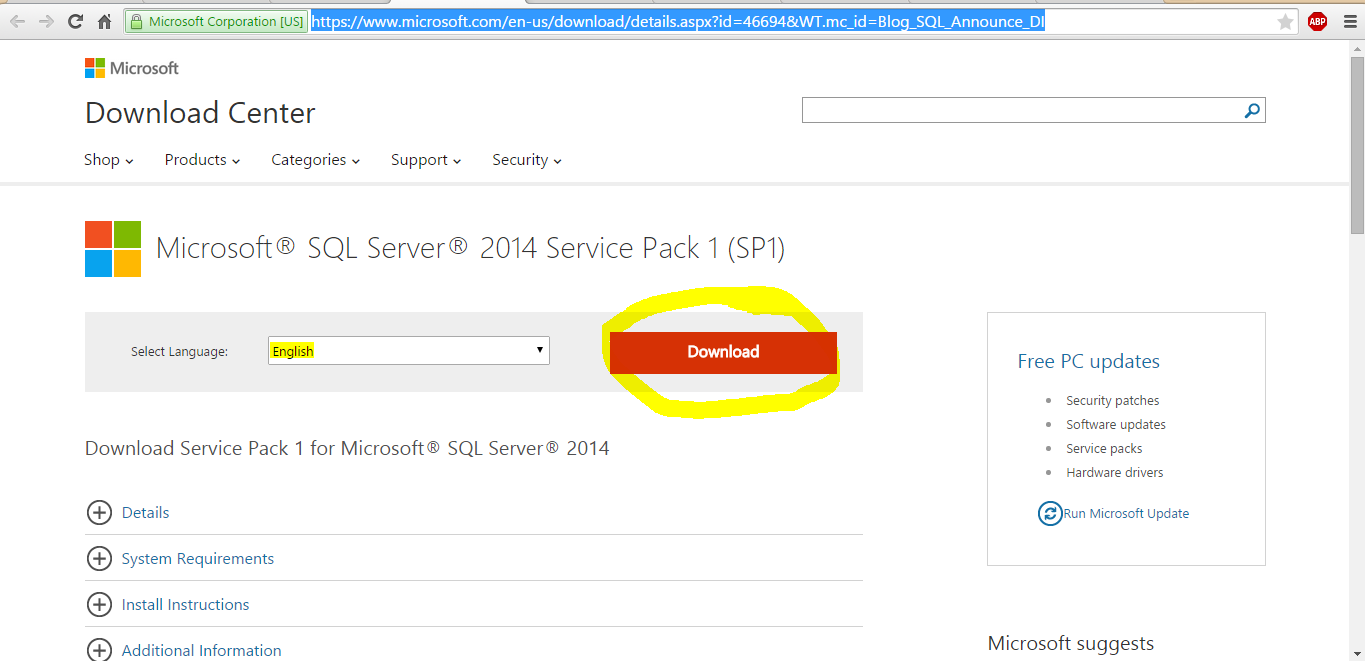Image resolution: width=1365 pixels, height=661 pixels.
Task: Open the Security menu
Action: [x=527, y=160]
